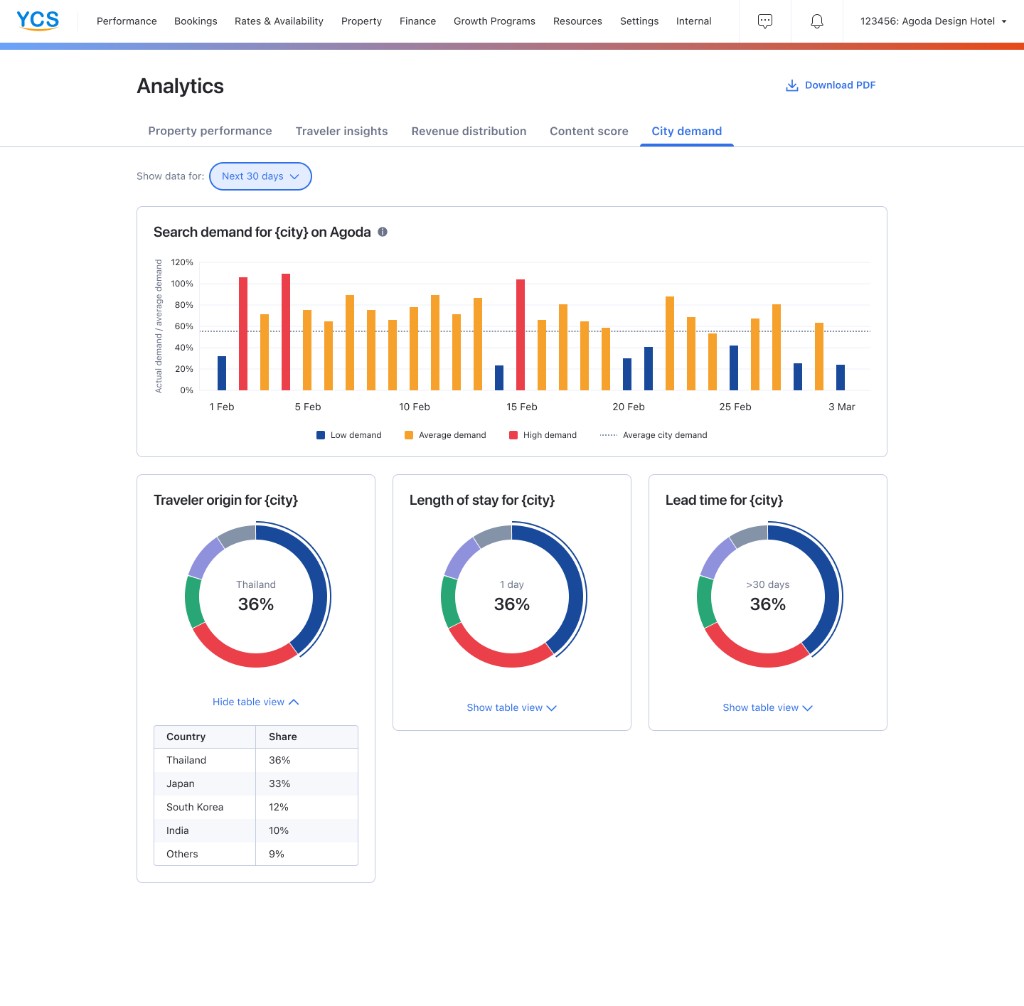Expand the Agoda Design Hotel property selector
Screen dimensions: 1024x1006
(933, 21)
